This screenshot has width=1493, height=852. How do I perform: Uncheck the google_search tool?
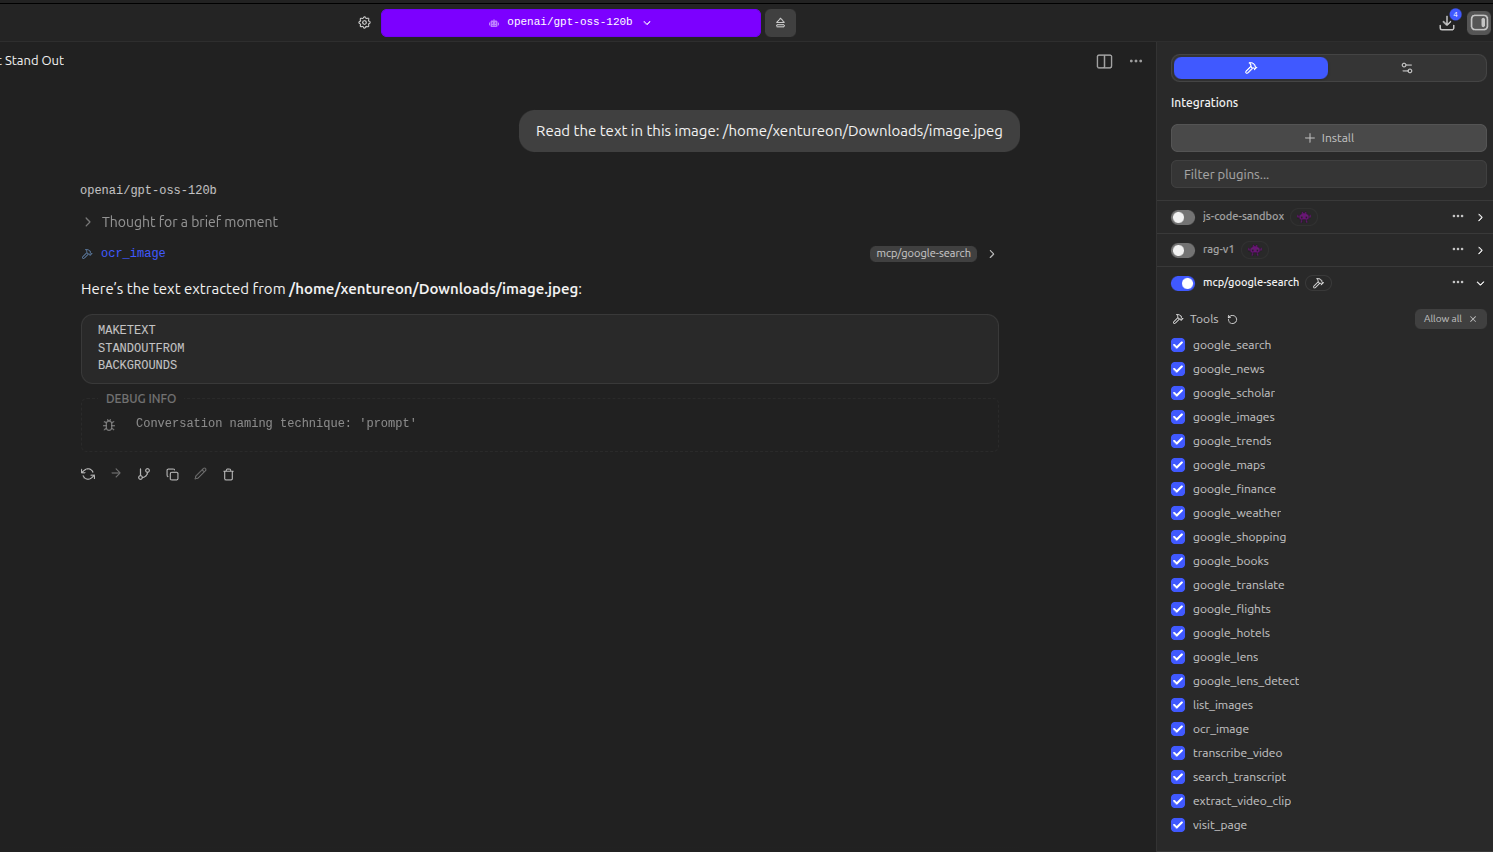tap(1178, 345)
